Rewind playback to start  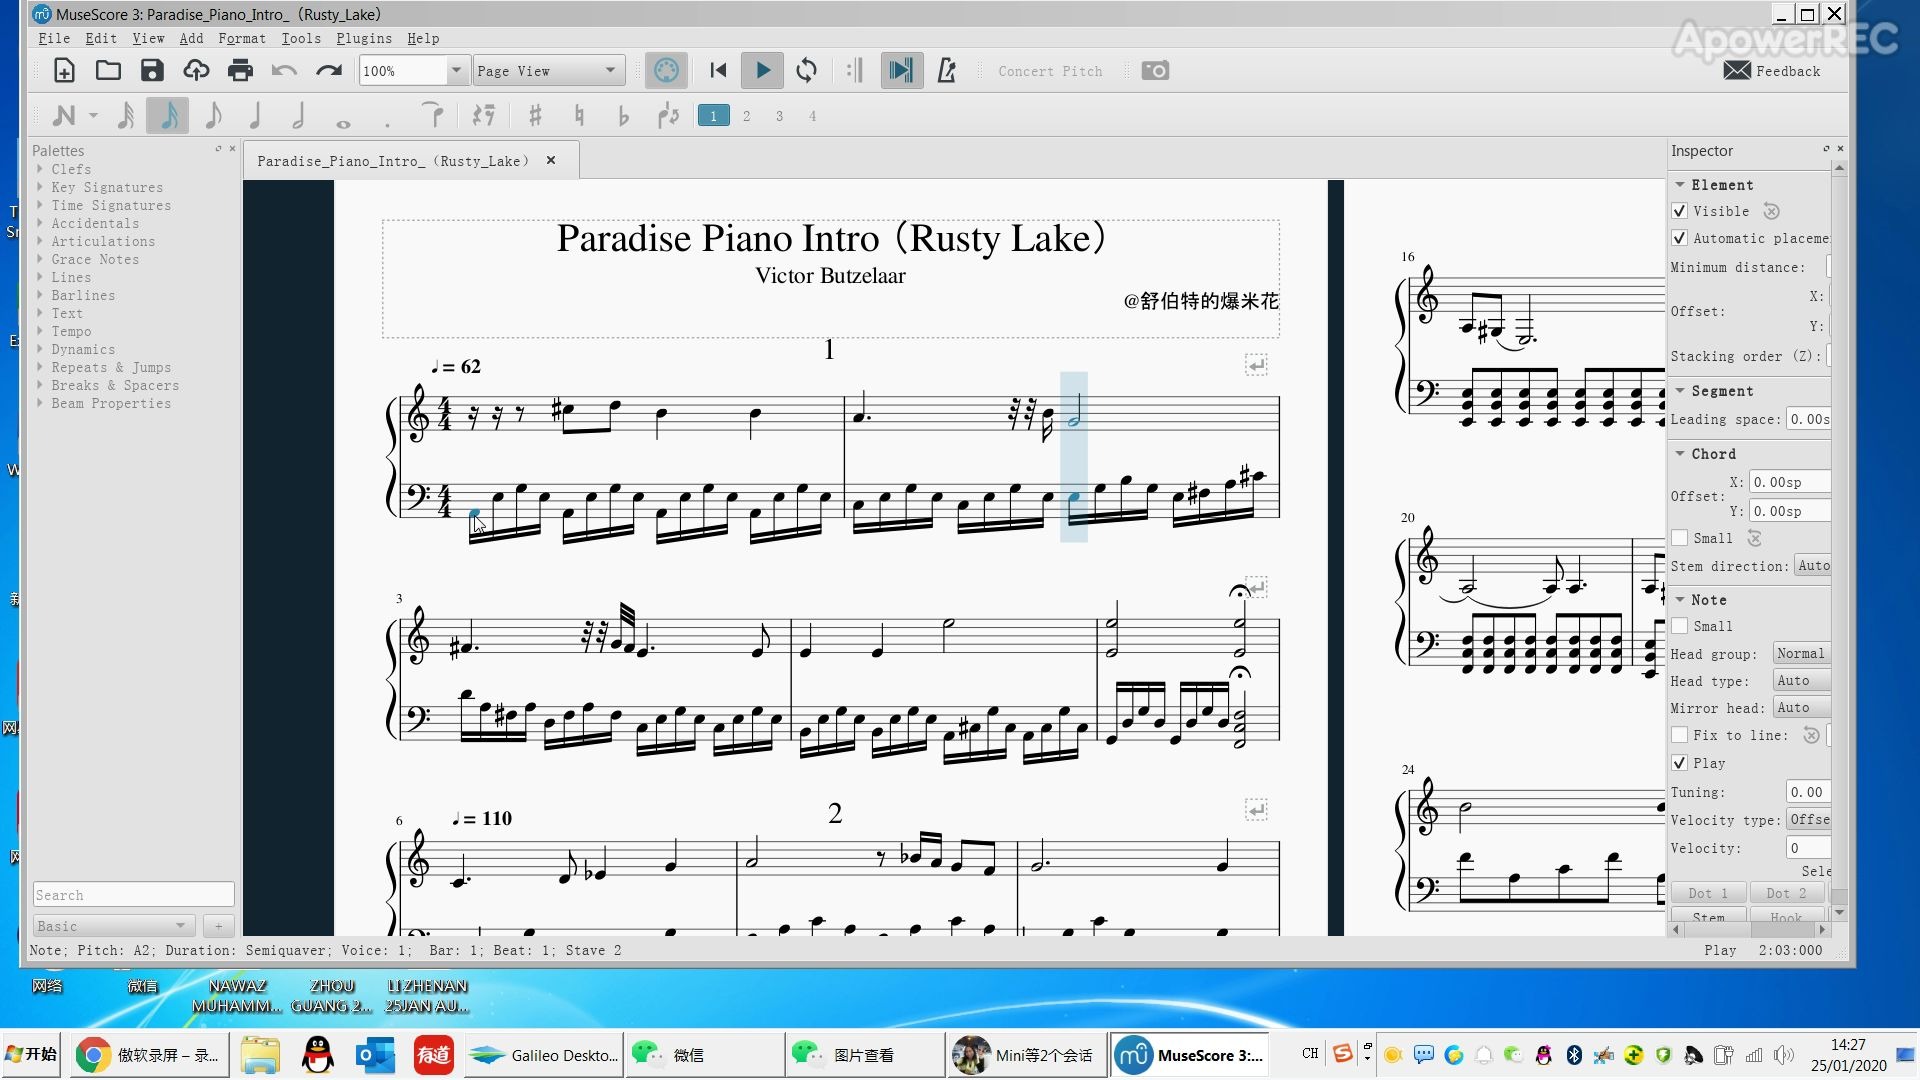pyautogui.click(x=718, y=71)
